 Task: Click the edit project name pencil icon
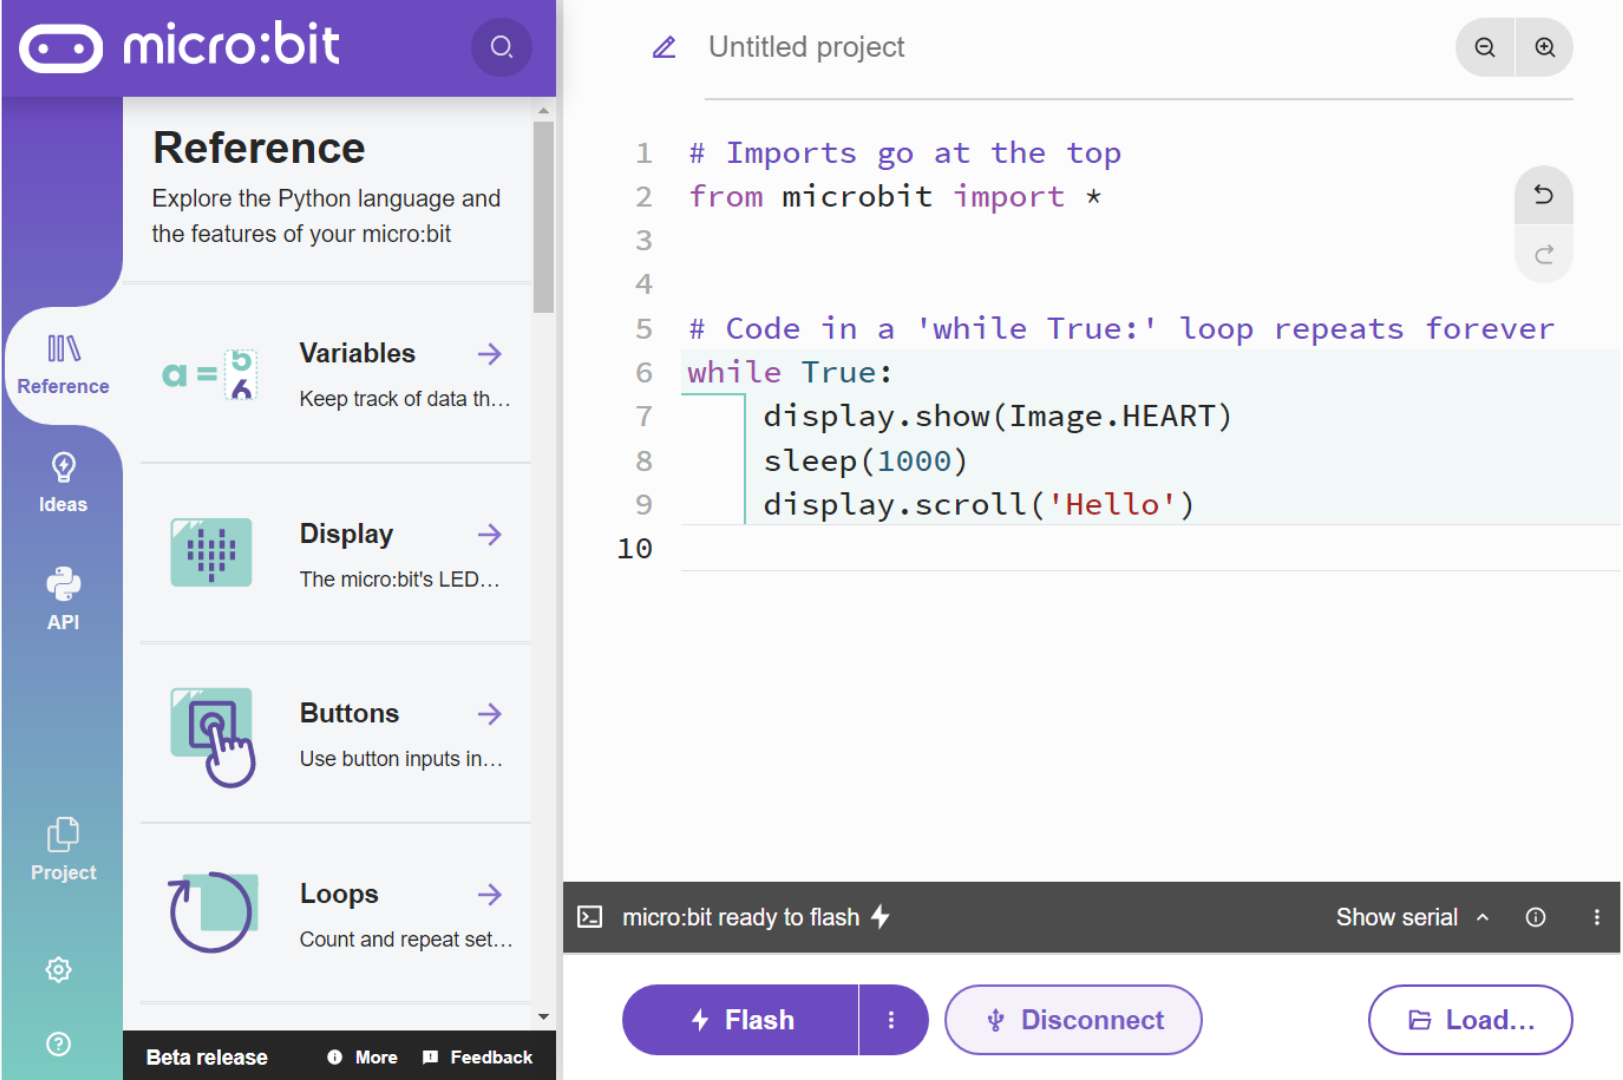coord(664,47)
